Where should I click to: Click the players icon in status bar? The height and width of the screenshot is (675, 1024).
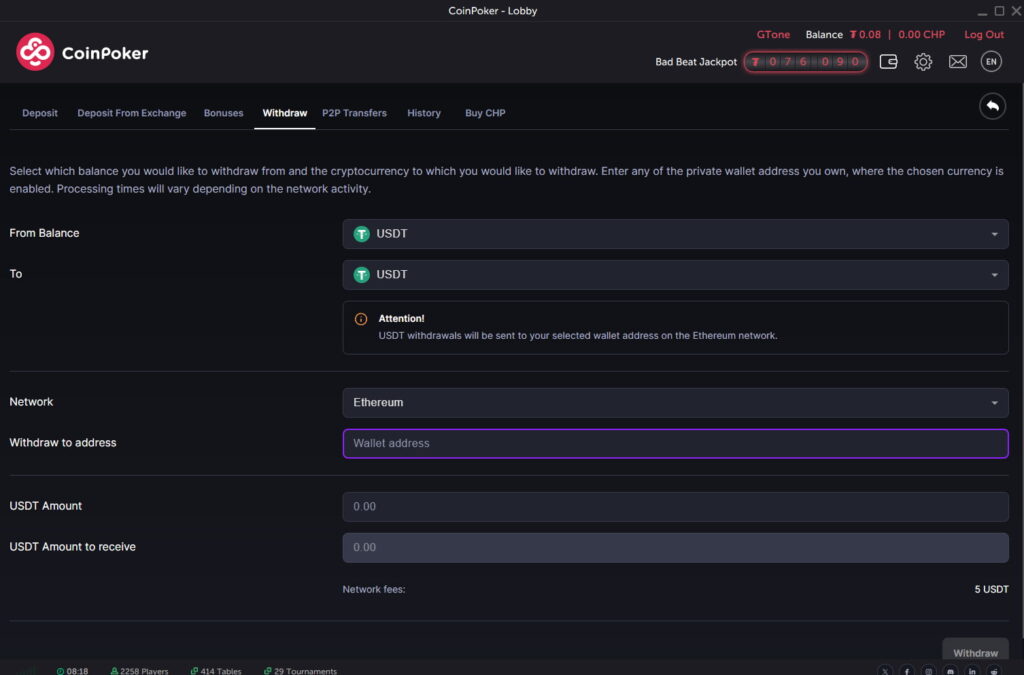click(114, 671)
